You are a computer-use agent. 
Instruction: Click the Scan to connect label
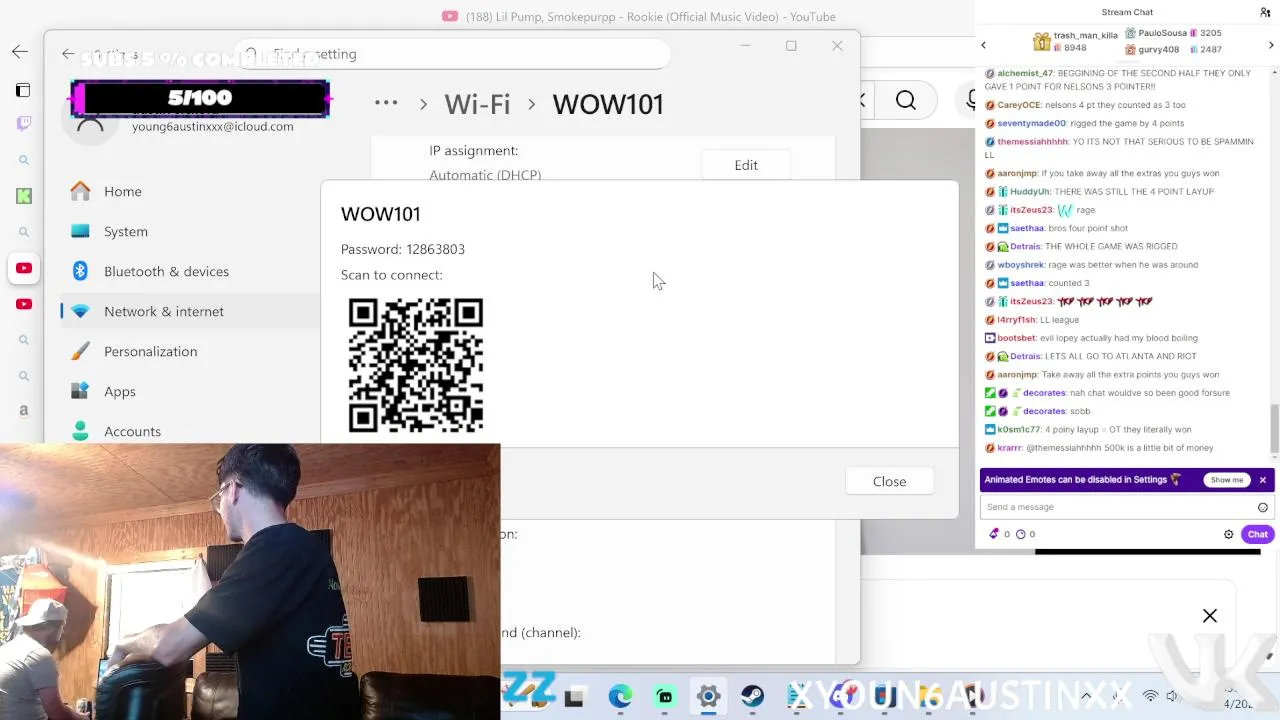[x=391, y=275]
